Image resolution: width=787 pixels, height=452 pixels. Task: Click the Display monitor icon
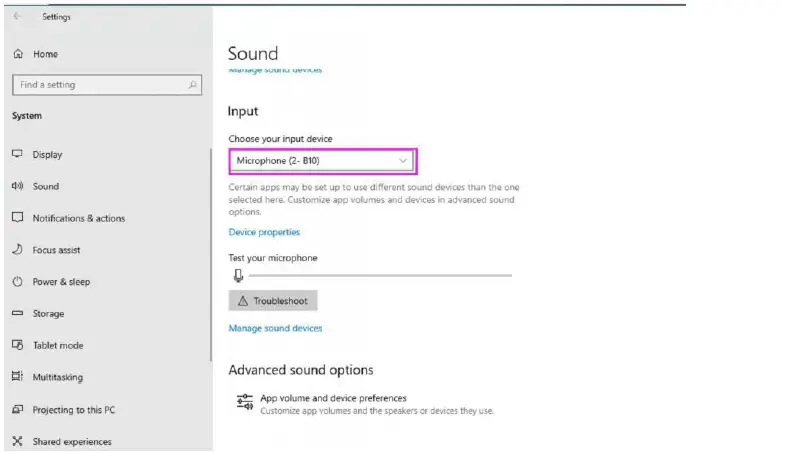(17, 155)
